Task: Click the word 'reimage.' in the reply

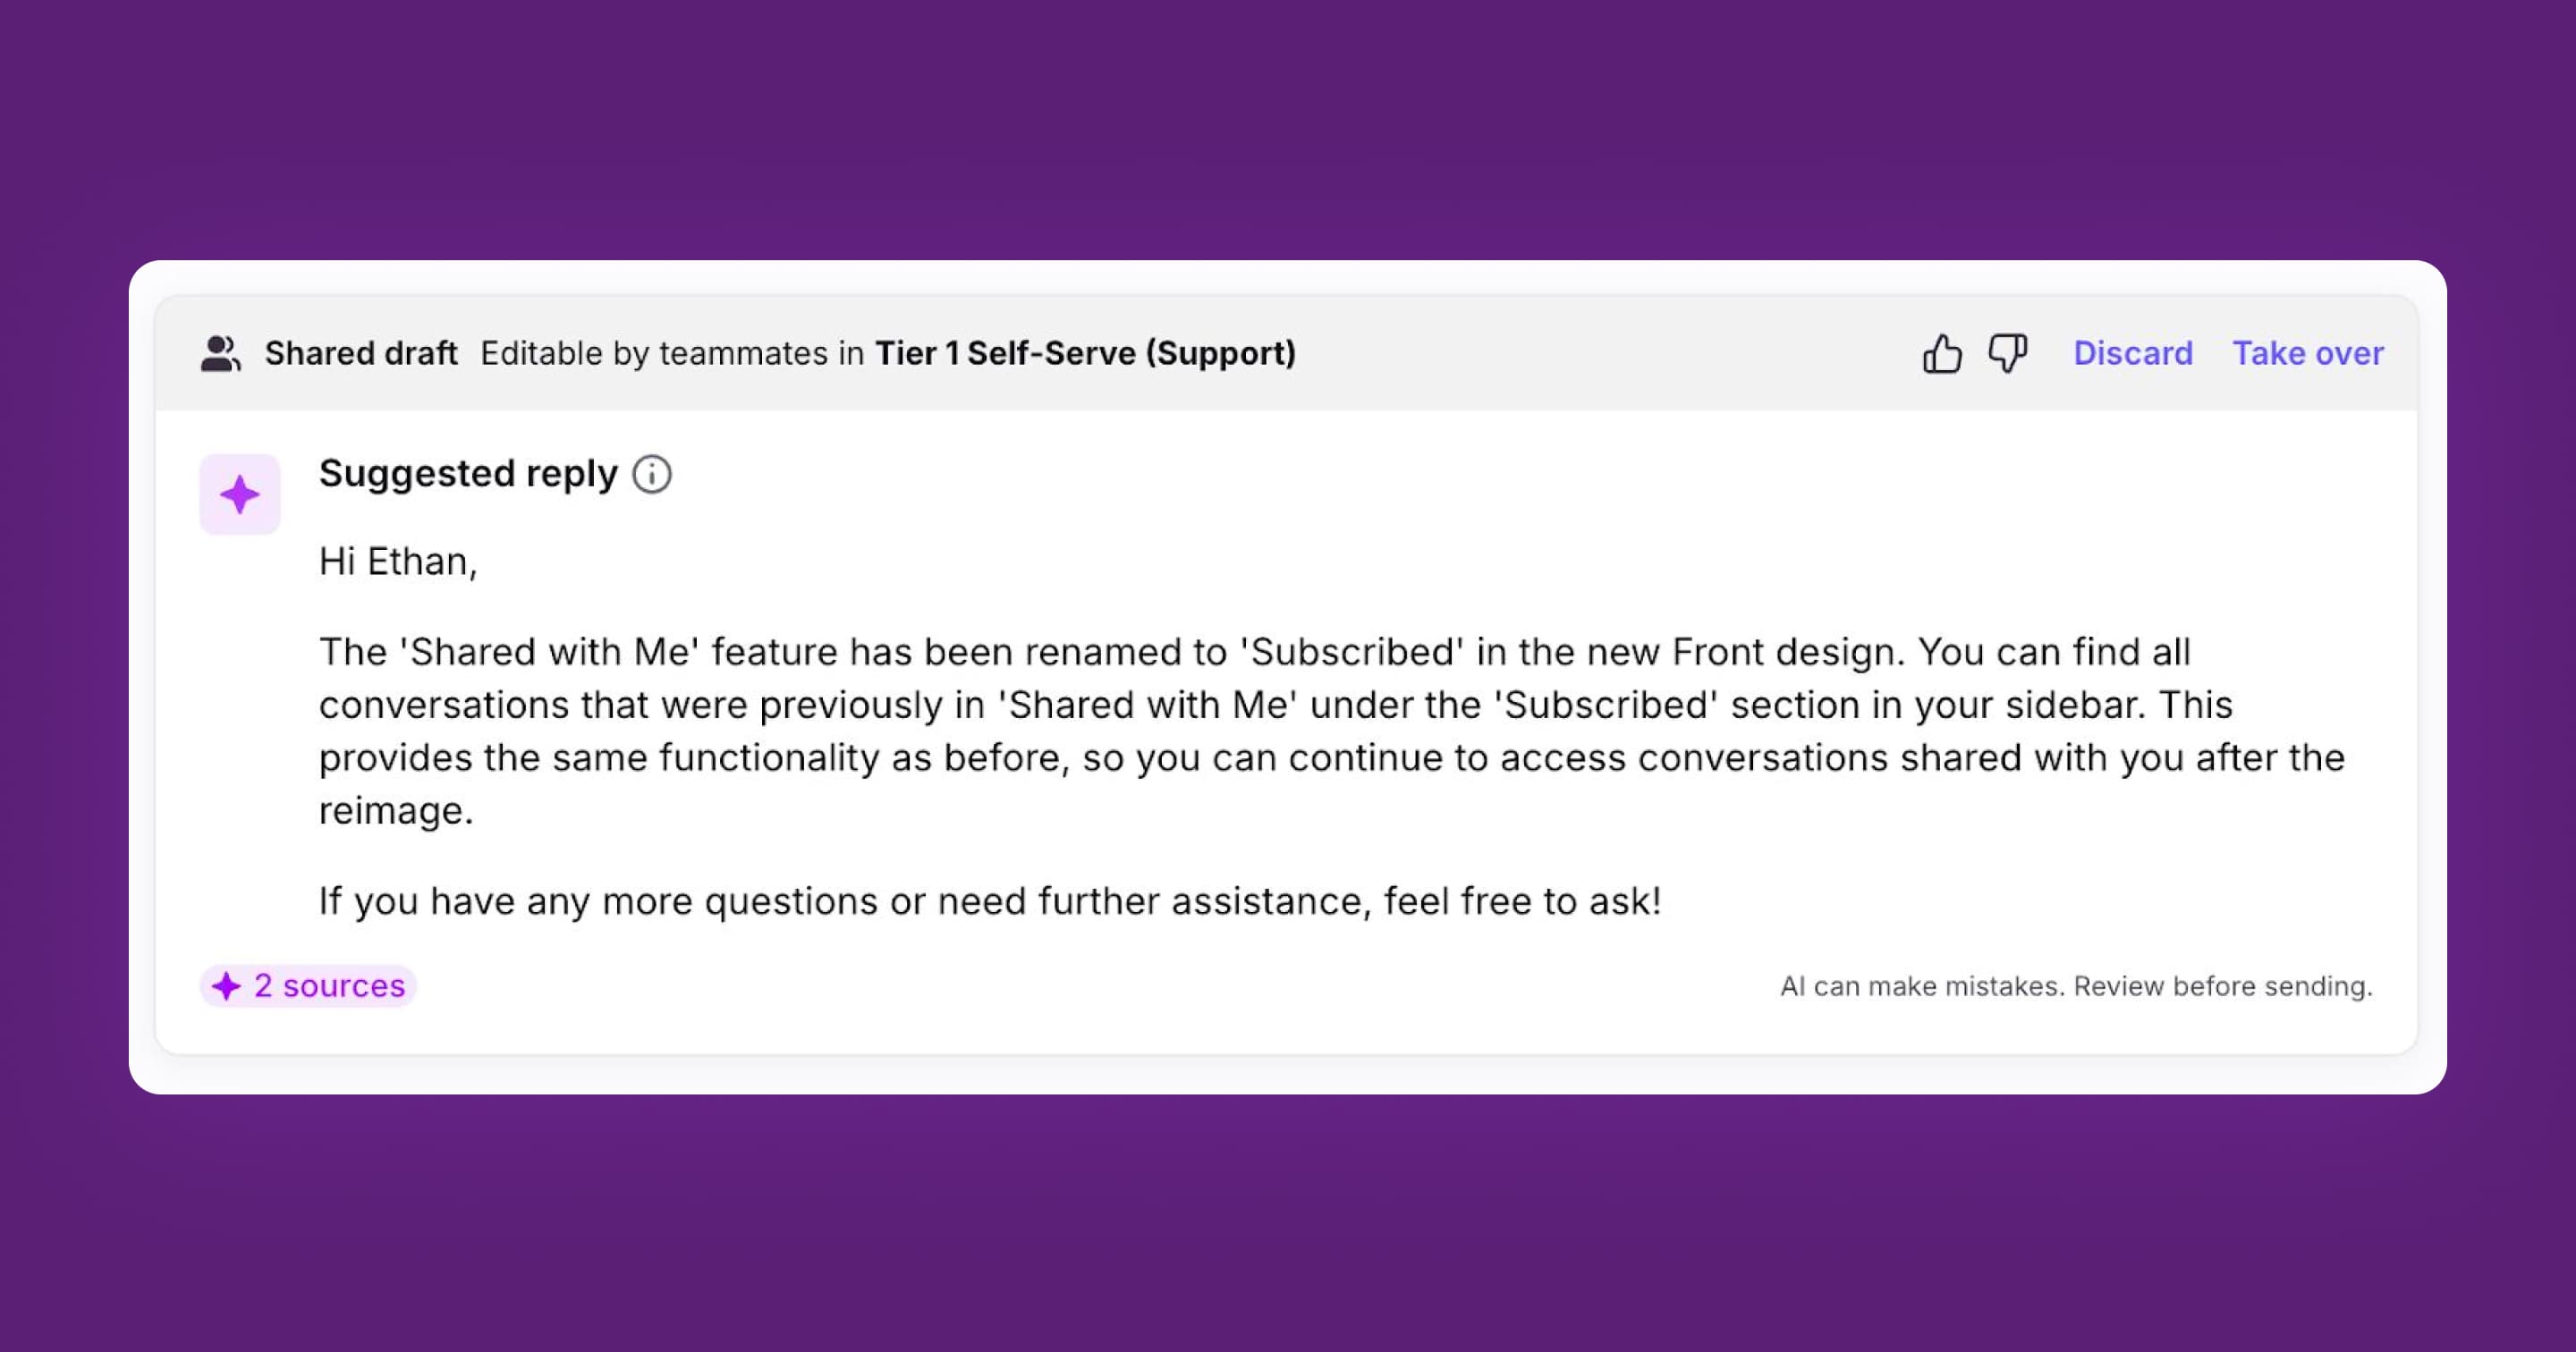Action: pyautogui.click(x=396, y=811)
